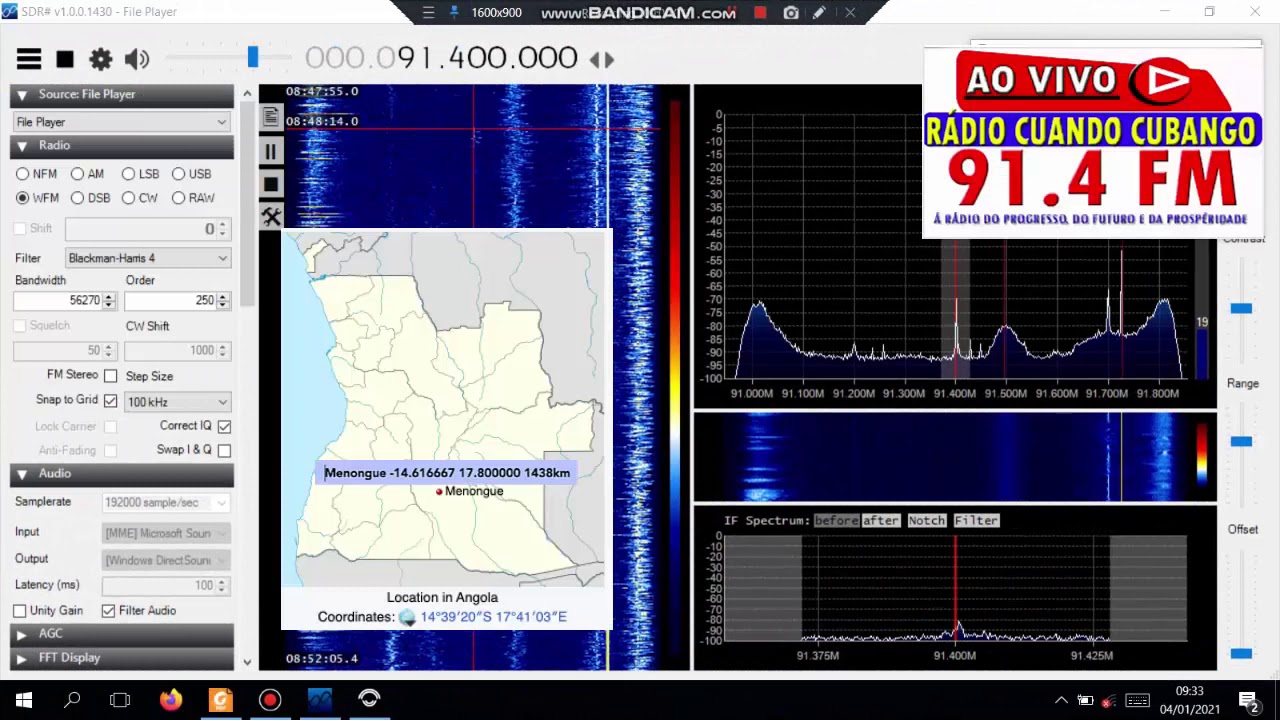Viewport: 1280px width, 720px height.
Task: Open the SDR# hamburger menu
Action: (29, 59)
